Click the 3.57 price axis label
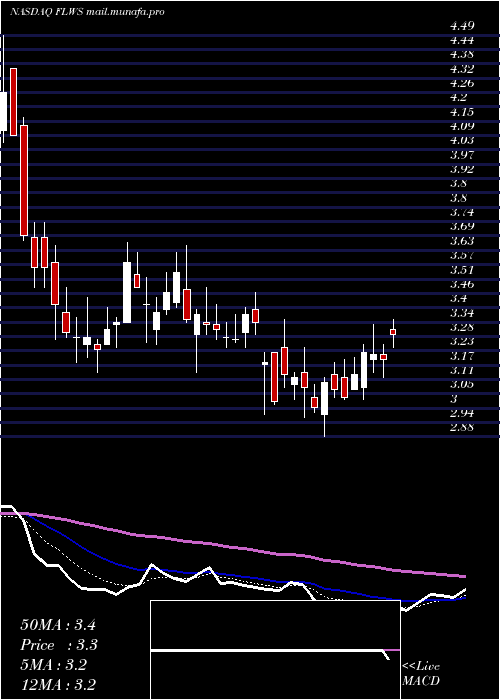 [462, 255]
